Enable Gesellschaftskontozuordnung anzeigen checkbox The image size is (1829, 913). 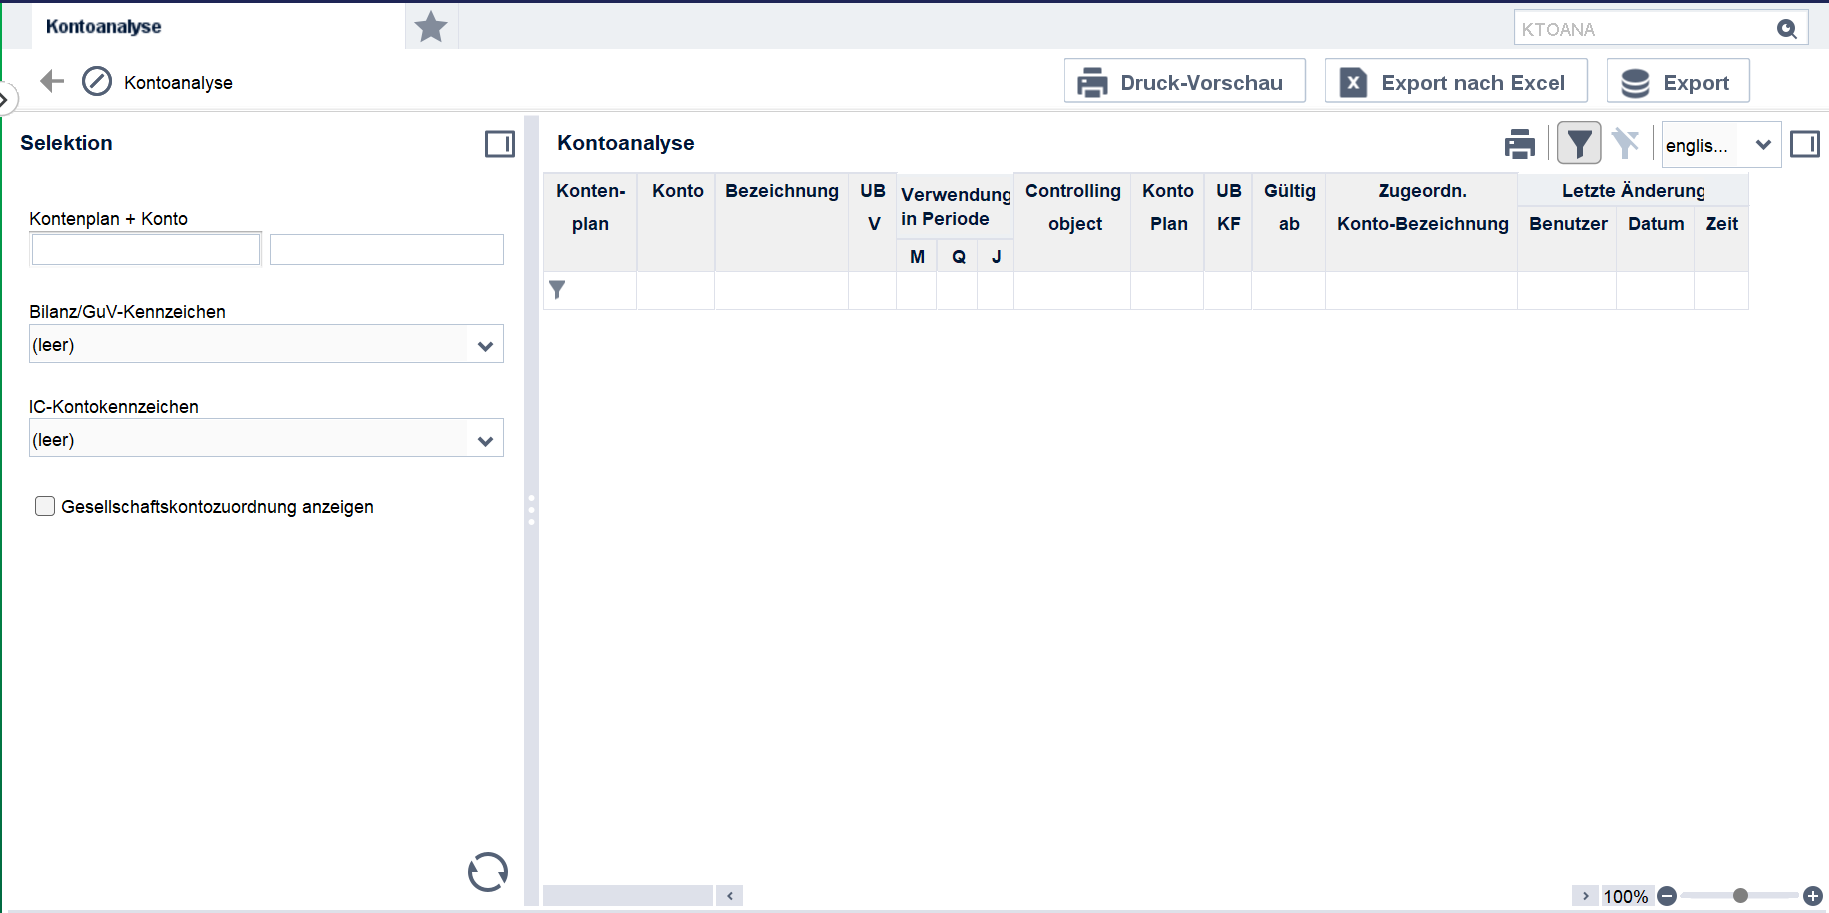coord(45,506)
